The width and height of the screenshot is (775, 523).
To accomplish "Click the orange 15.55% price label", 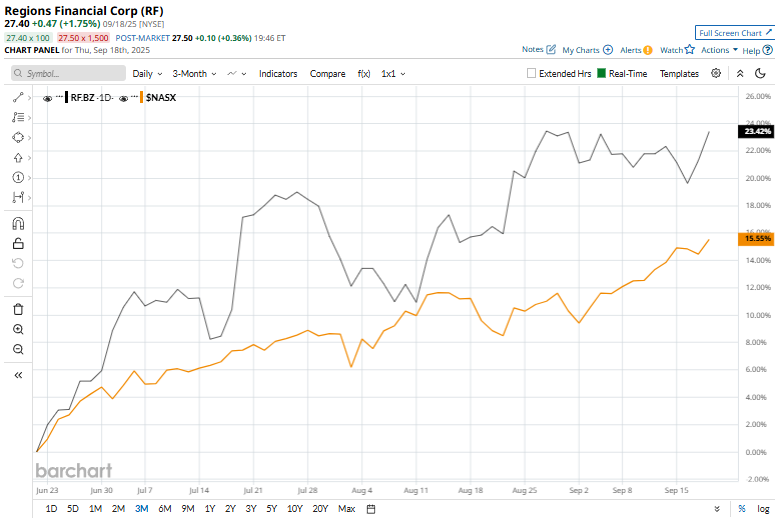I will (756, 239).
